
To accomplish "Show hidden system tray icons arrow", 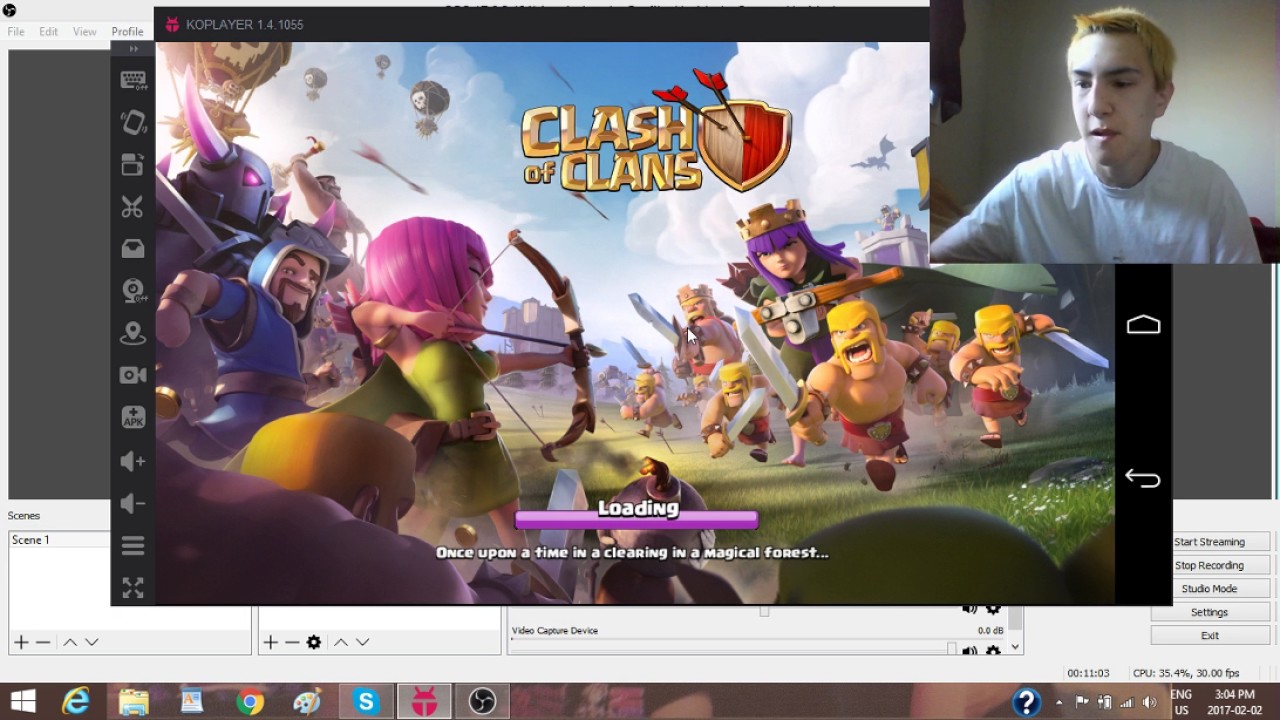I will [1059, 703].
